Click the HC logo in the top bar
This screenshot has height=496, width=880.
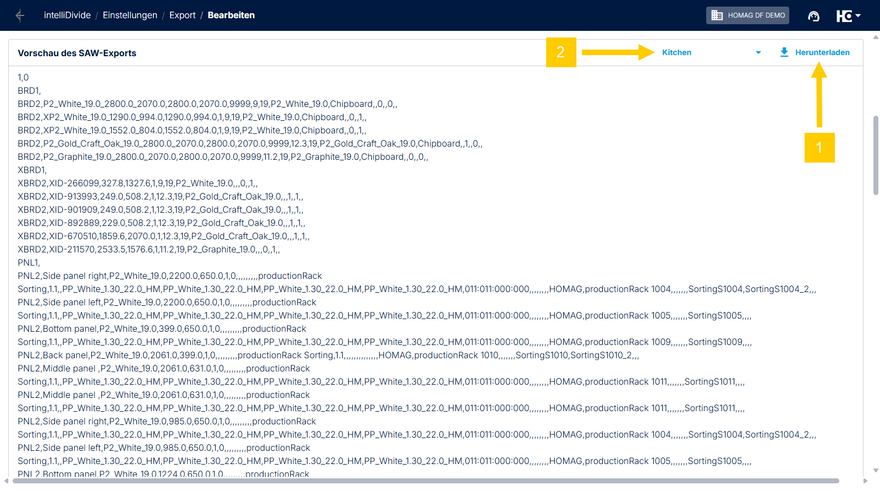[x=843, y=16]
